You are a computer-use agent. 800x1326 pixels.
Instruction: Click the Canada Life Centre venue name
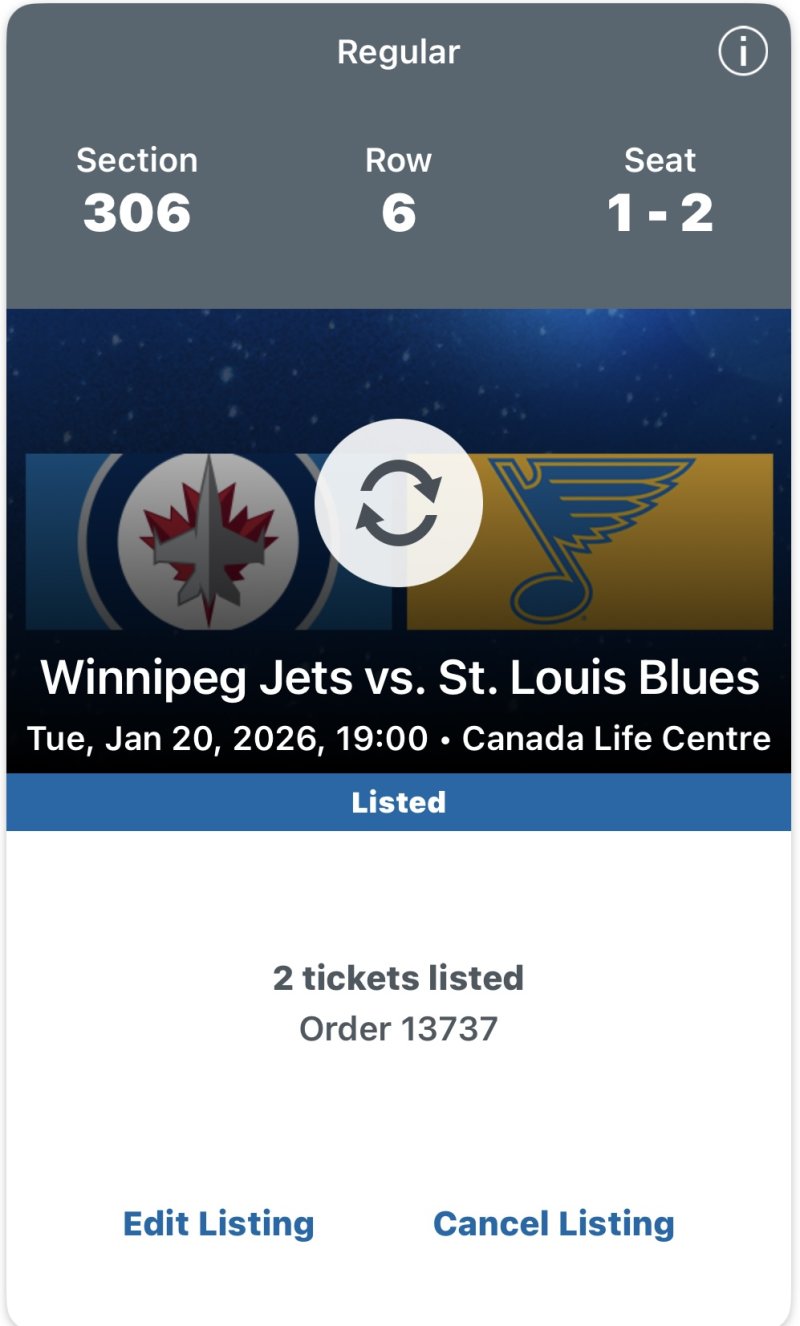(x=616, y=739)
